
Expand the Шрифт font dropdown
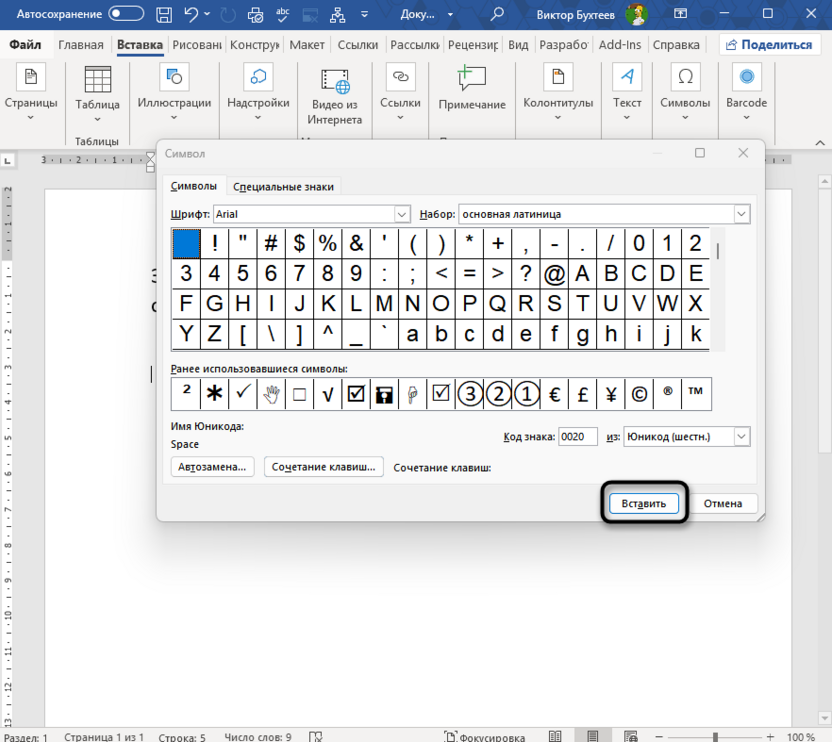point(402,214)
